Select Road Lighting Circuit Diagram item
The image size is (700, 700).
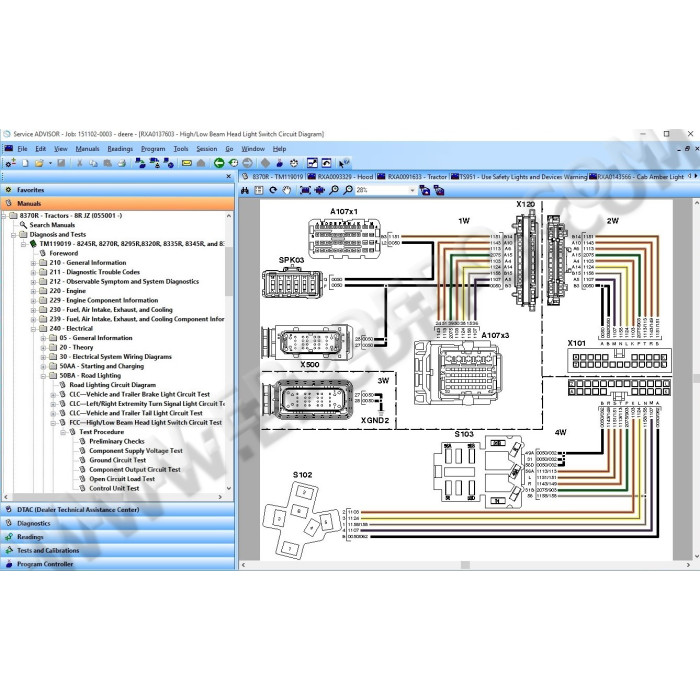112,385
